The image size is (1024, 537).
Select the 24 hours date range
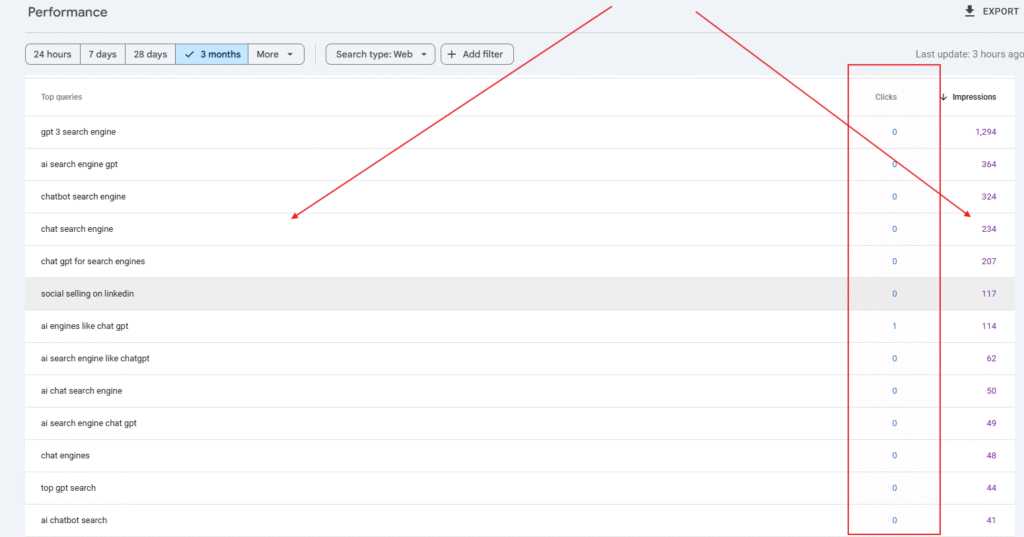(52, 54)
